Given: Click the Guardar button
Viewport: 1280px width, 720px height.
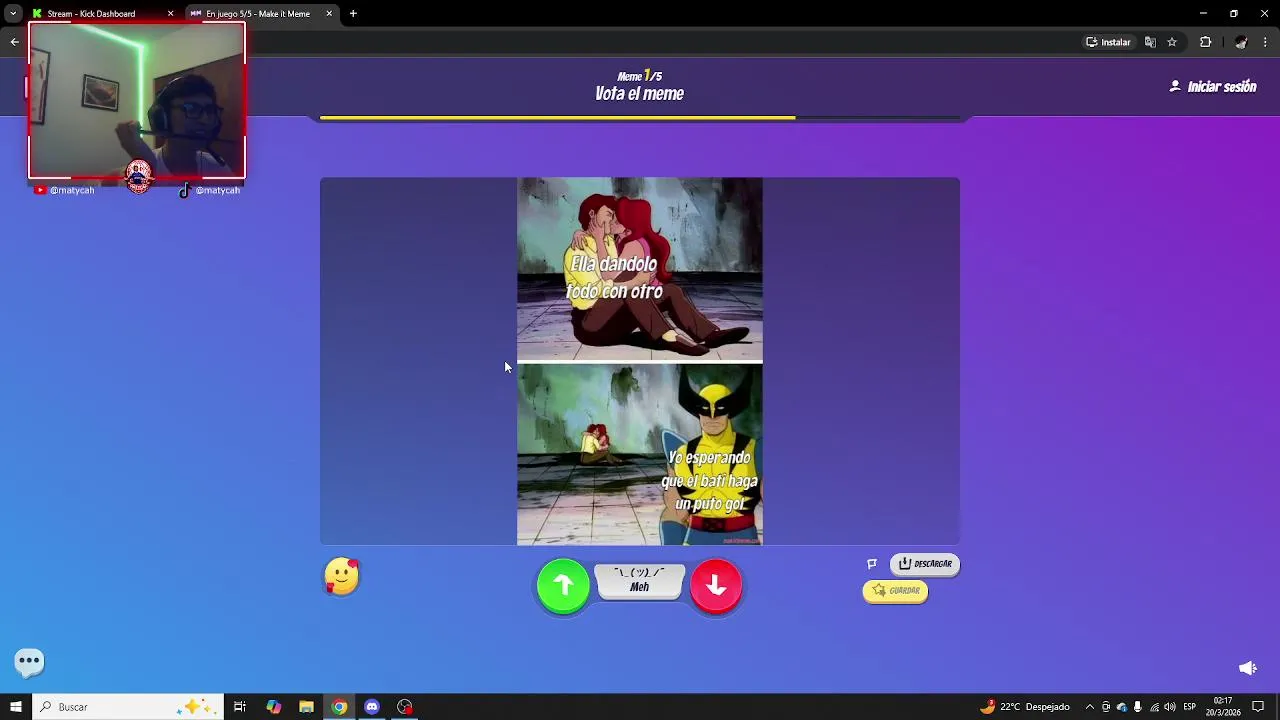Looking at the screenshot, I should [895, 591].
